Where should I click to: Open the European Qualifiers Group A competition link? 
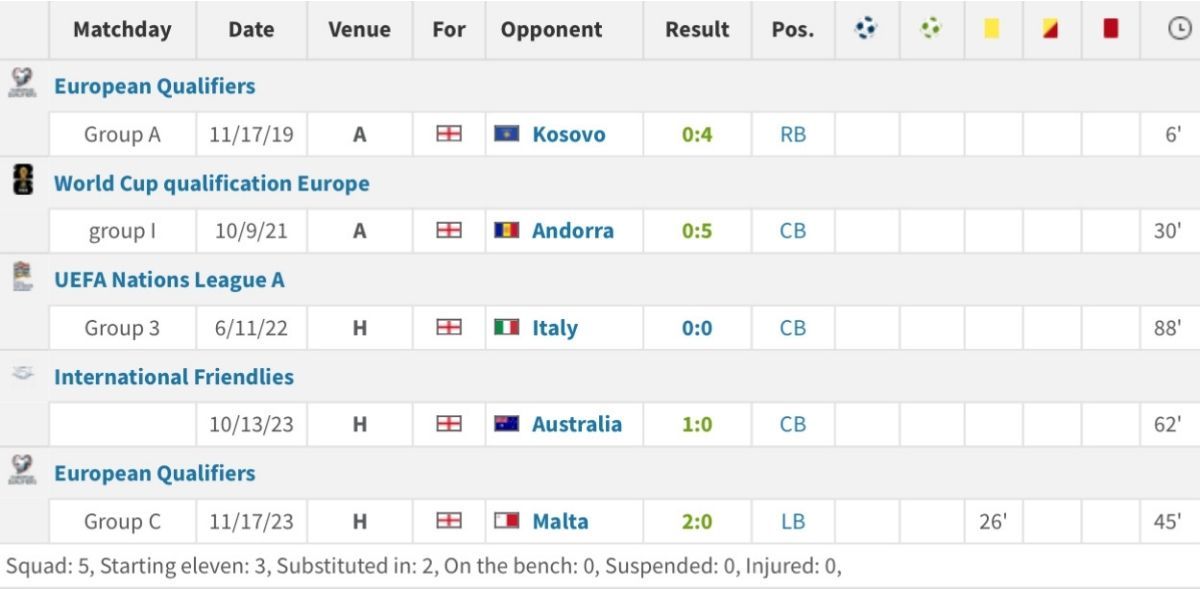click(155, 86)
